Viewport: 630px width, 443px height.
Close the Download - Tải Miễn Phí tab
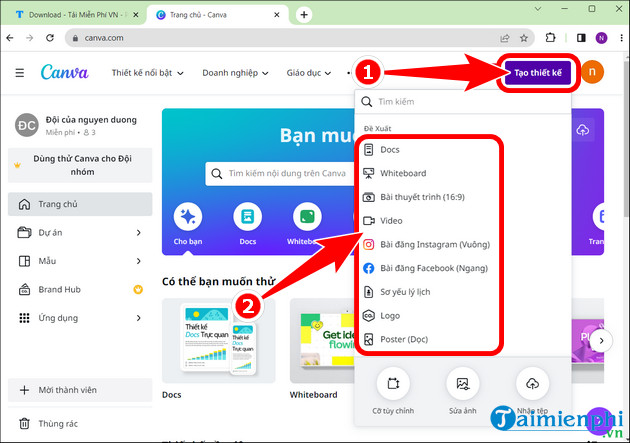point(136,15)
